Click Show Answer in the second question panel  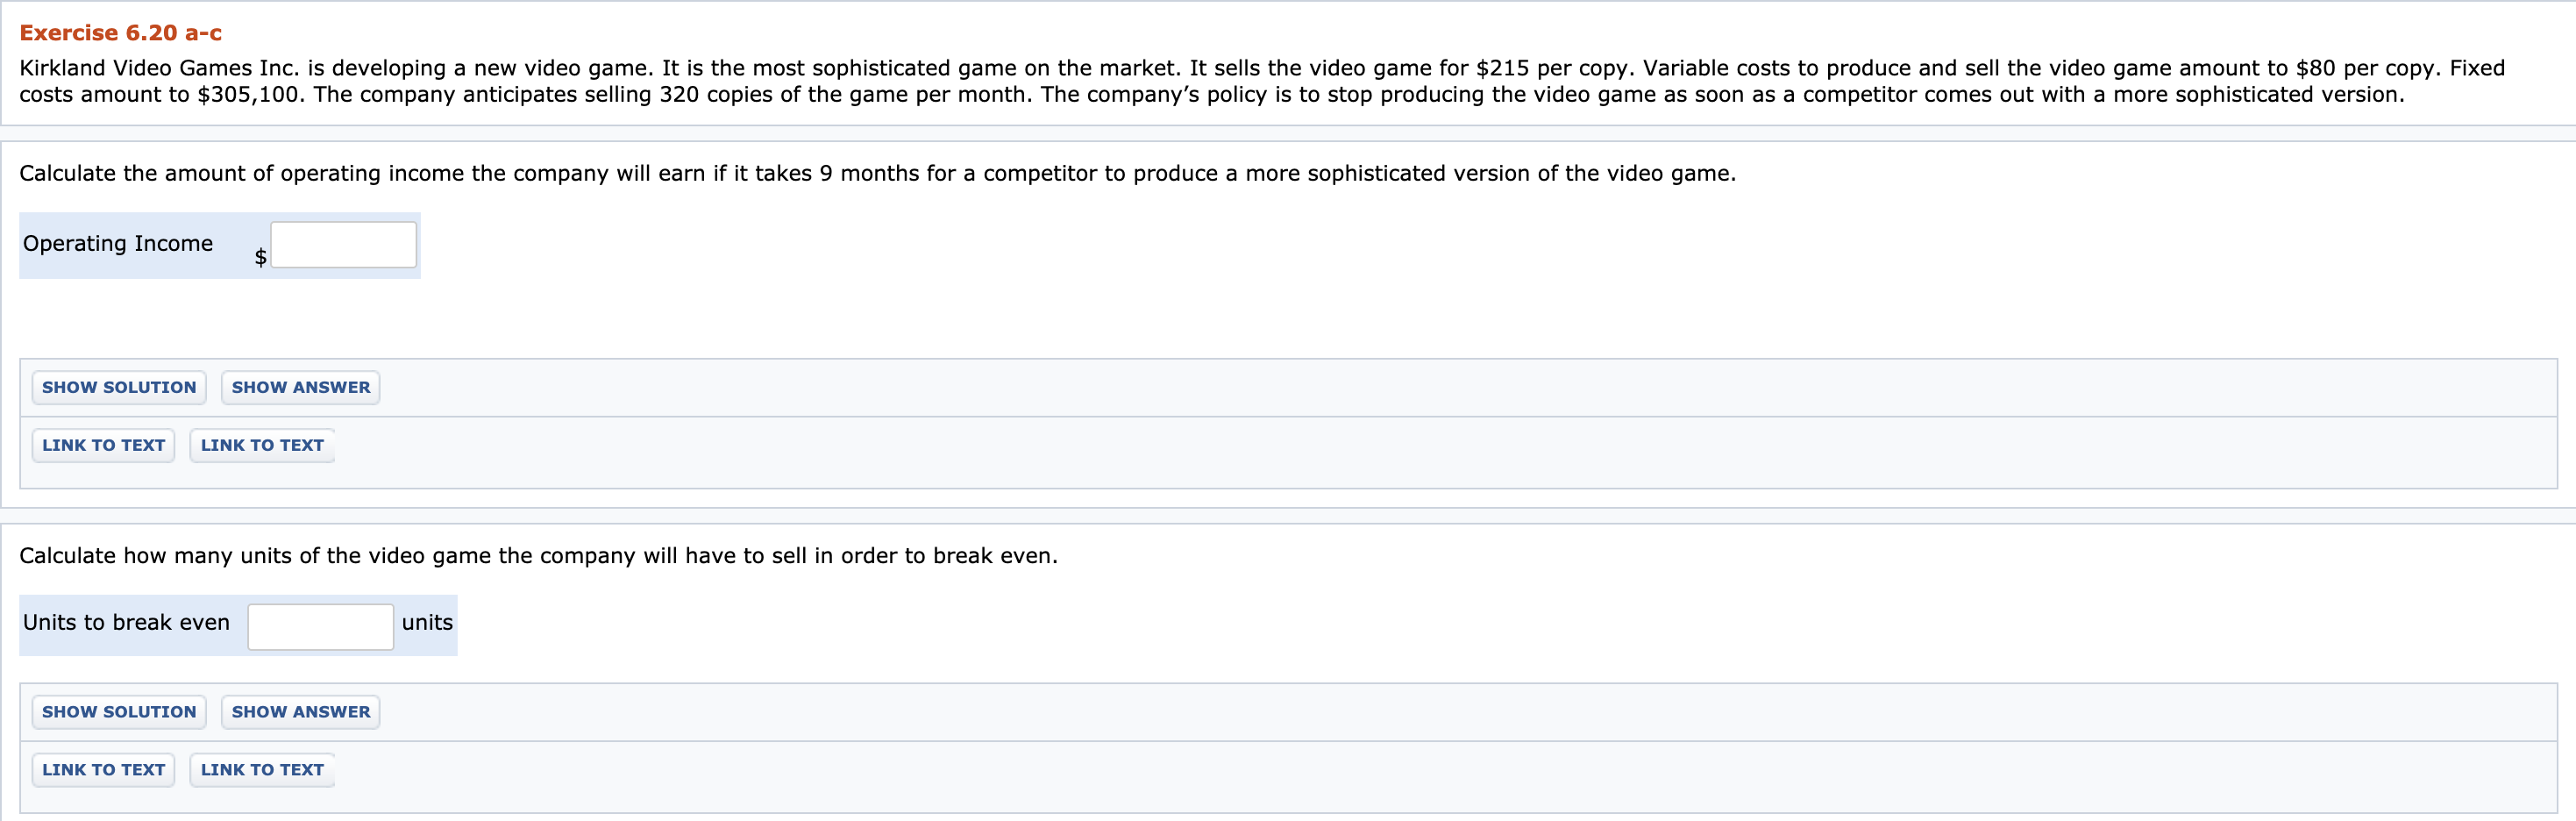click(300, 712)
